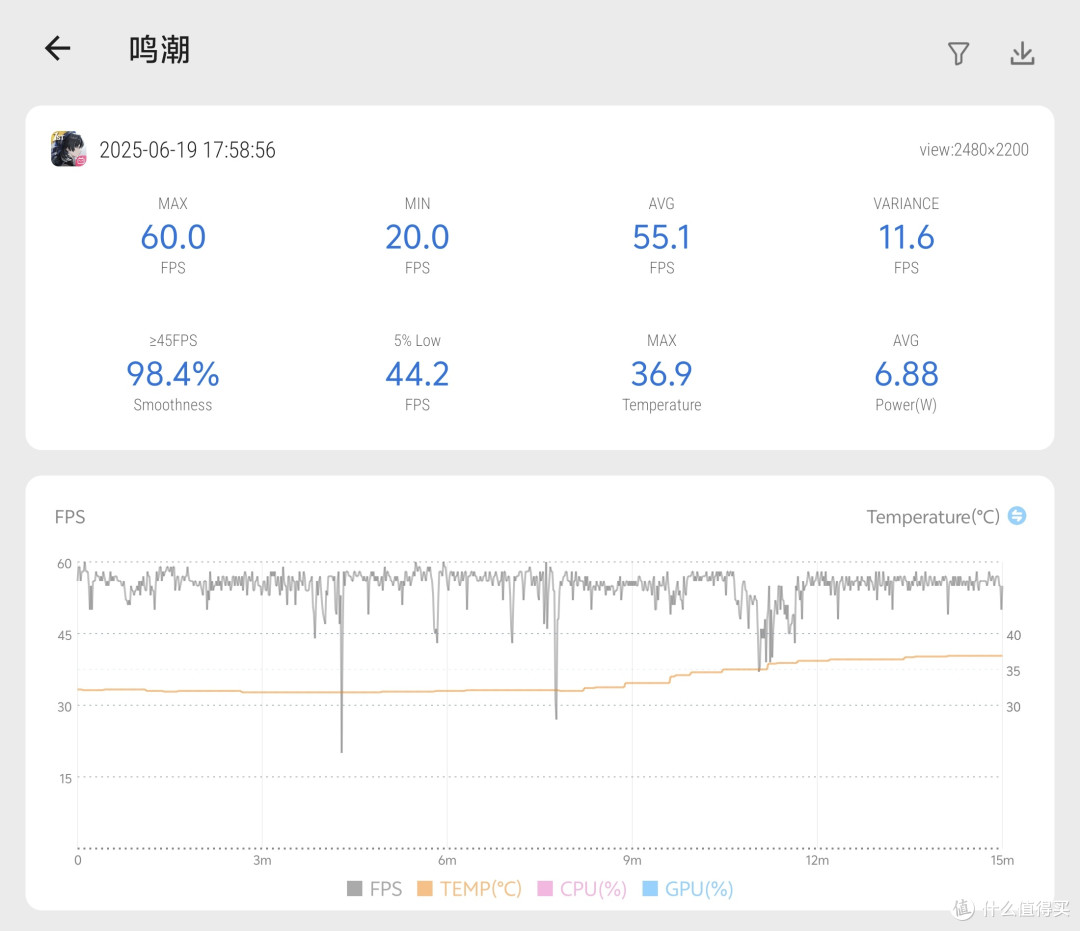Switch chart axis using Temperature toggle icon
The width and height of the screenshot is (1080, 931).
pos(1017,515)
